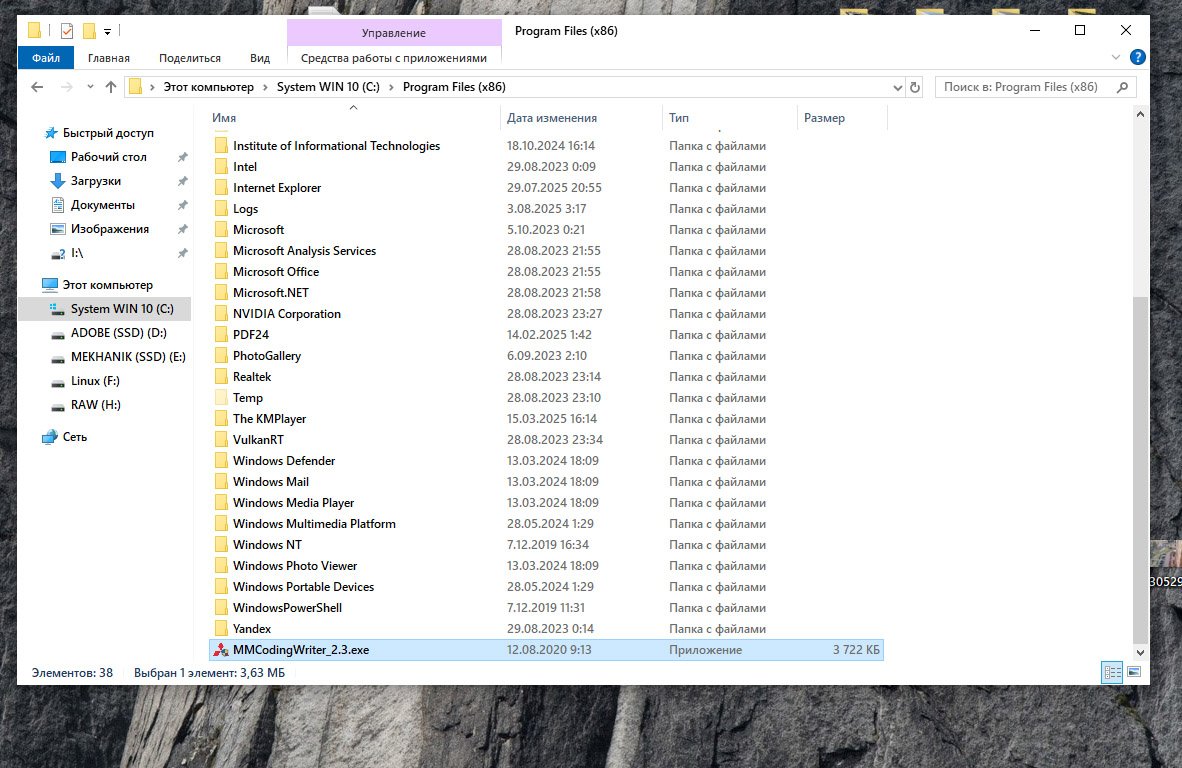Select the WindowsPowerShell folder name

tap(287, 608)
